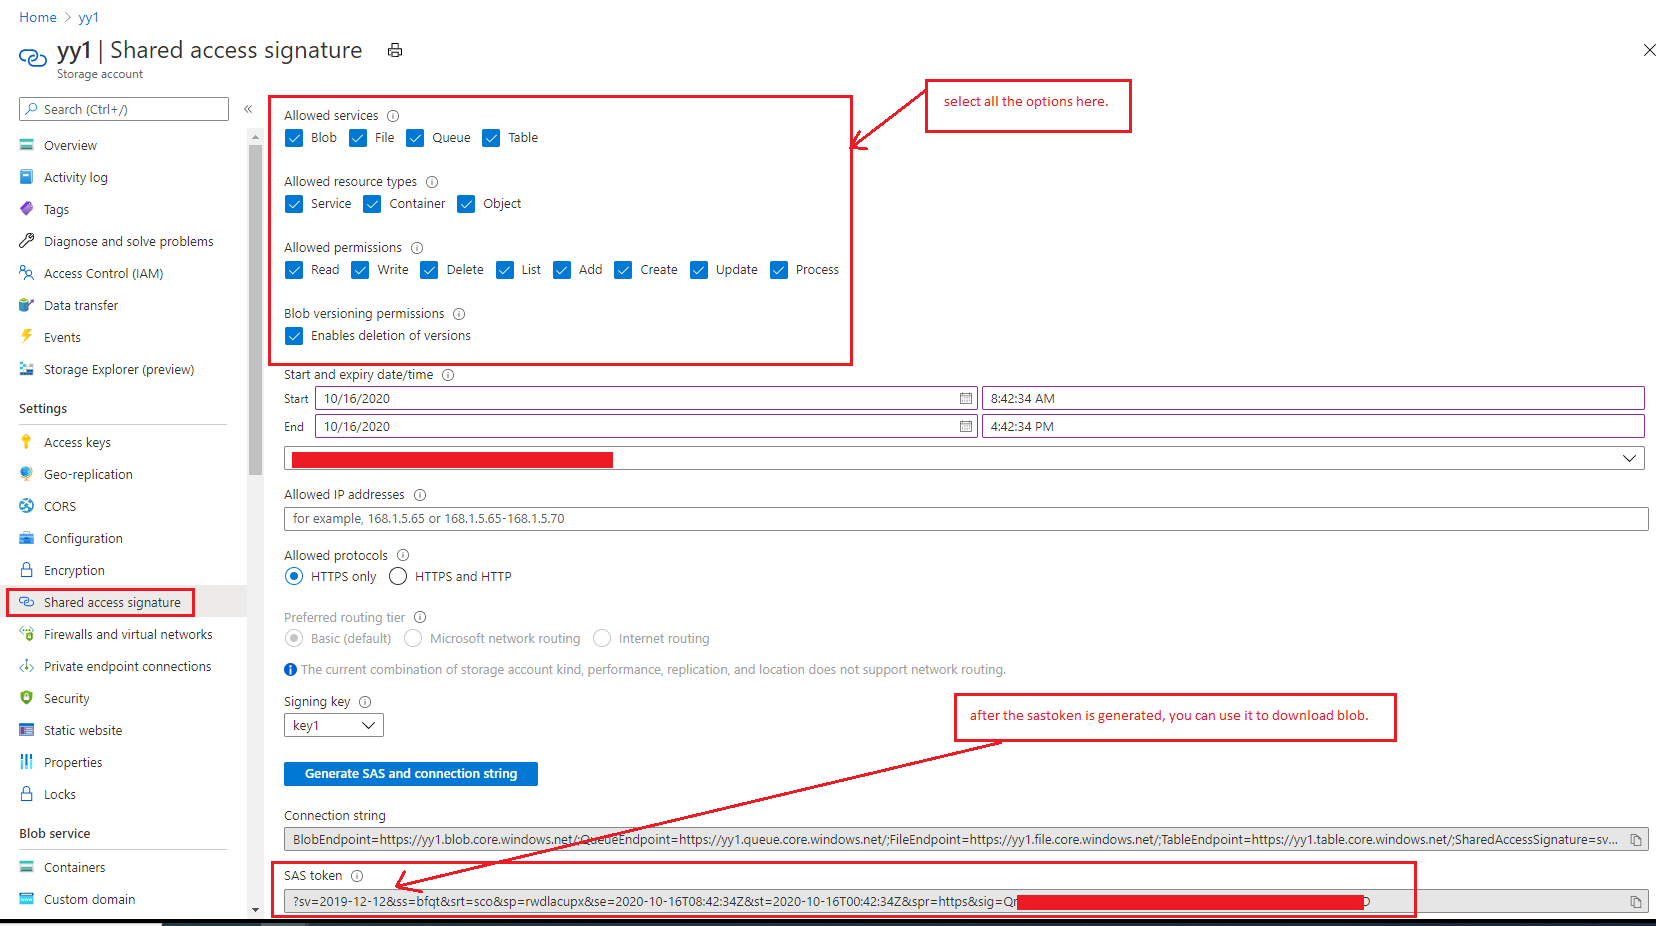The height and width of the screenshot is (926, 1656).
Task: Select the HTTPS only radio button
Action: [x=294, y=576]
